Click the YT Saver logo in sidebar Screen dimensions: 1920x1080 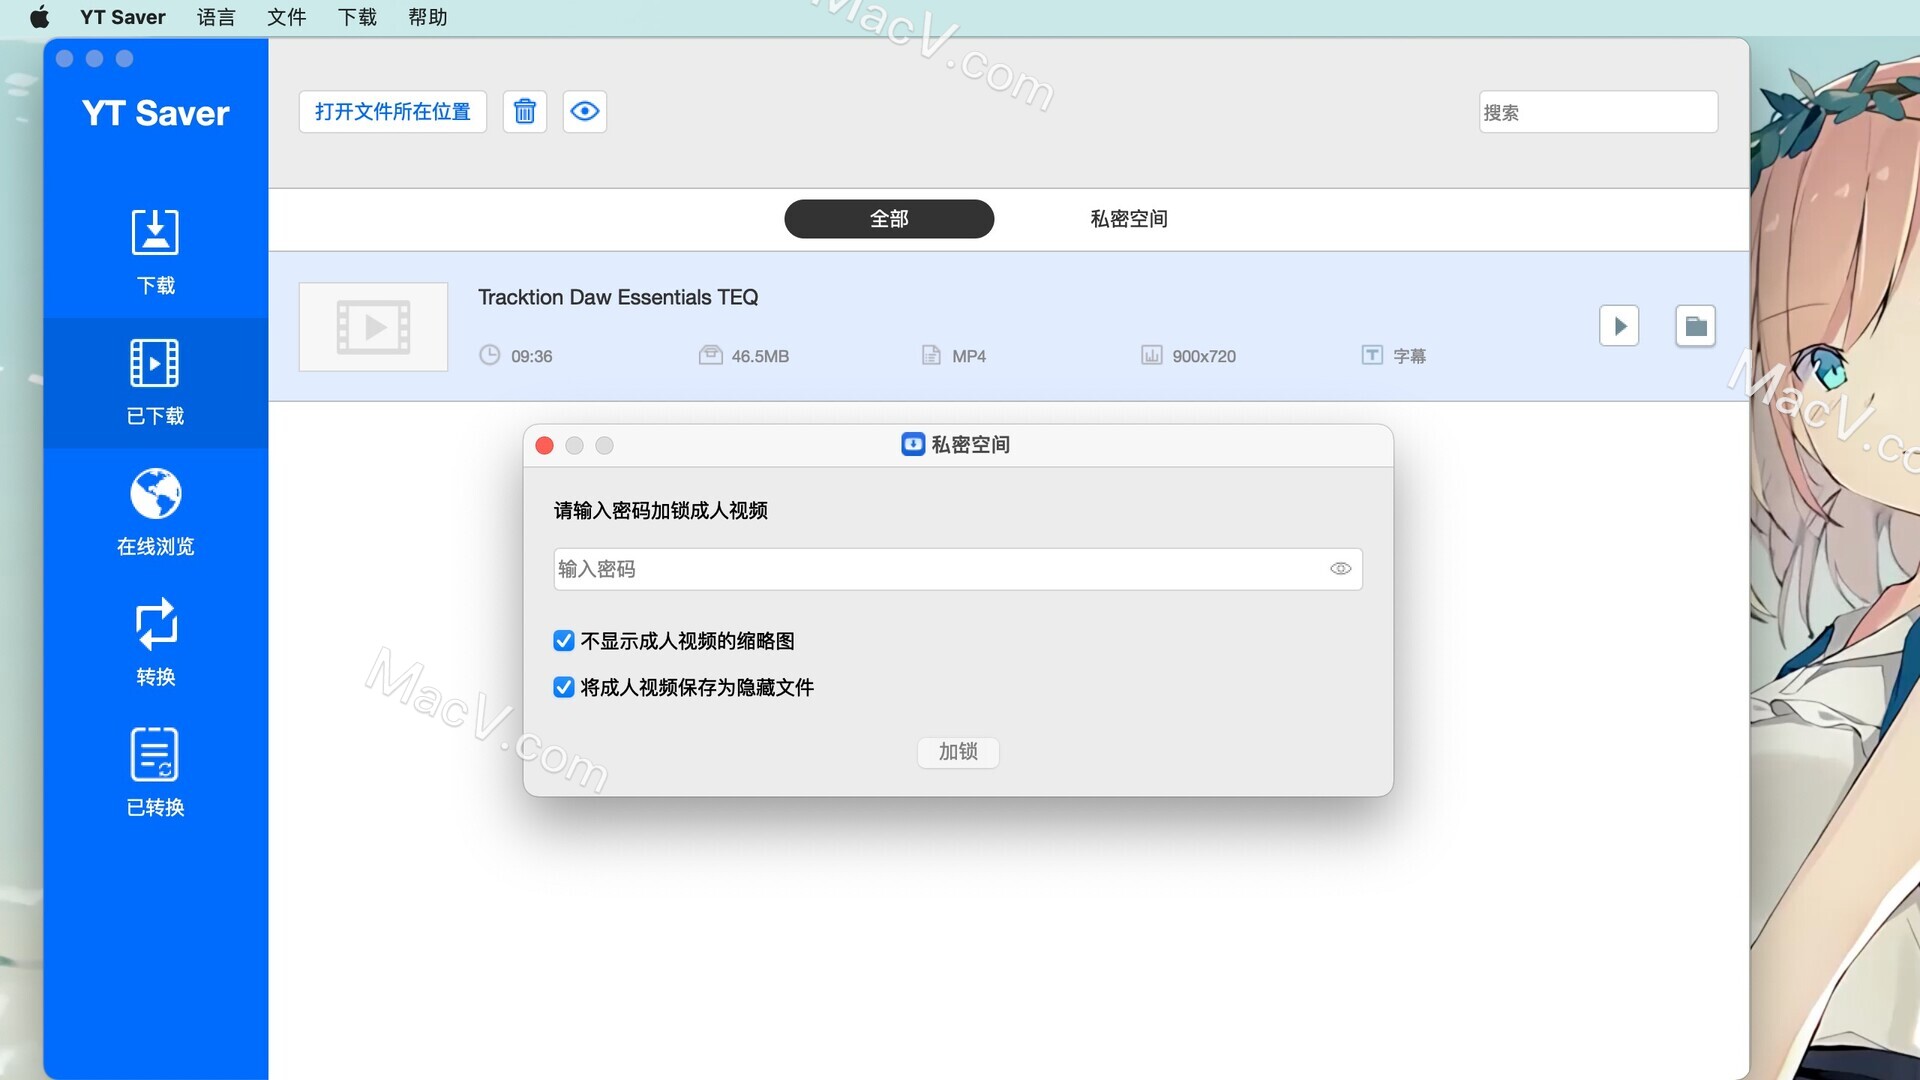(x=156, y=113)
